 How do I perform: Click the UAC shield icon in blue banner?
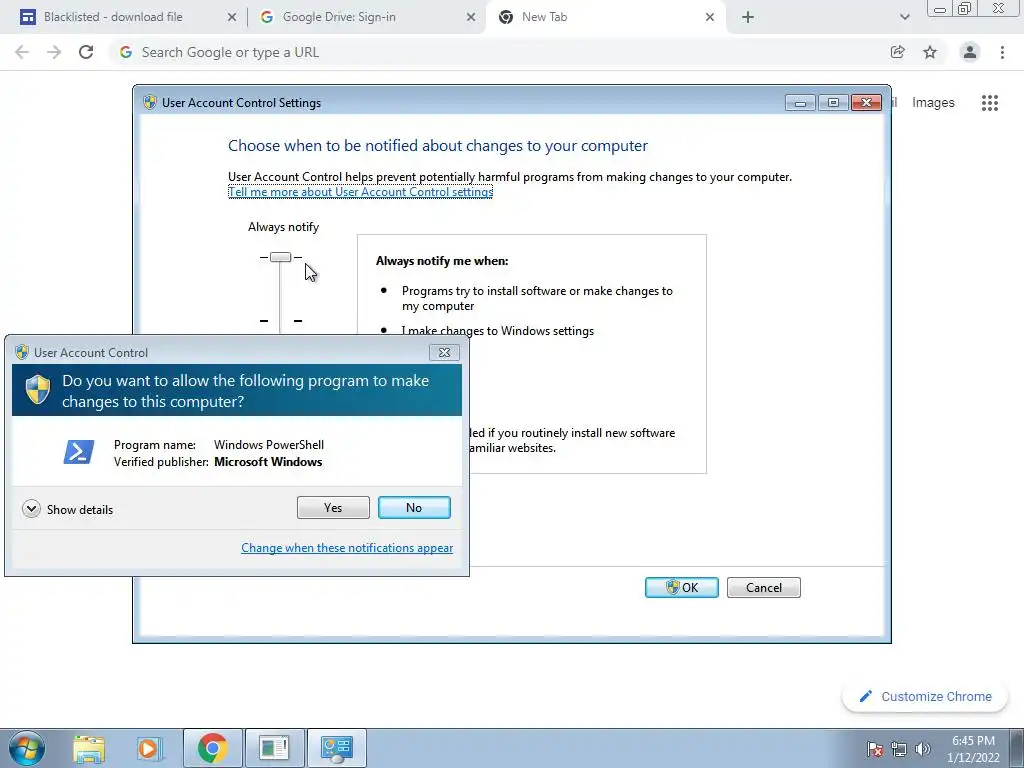38,389
